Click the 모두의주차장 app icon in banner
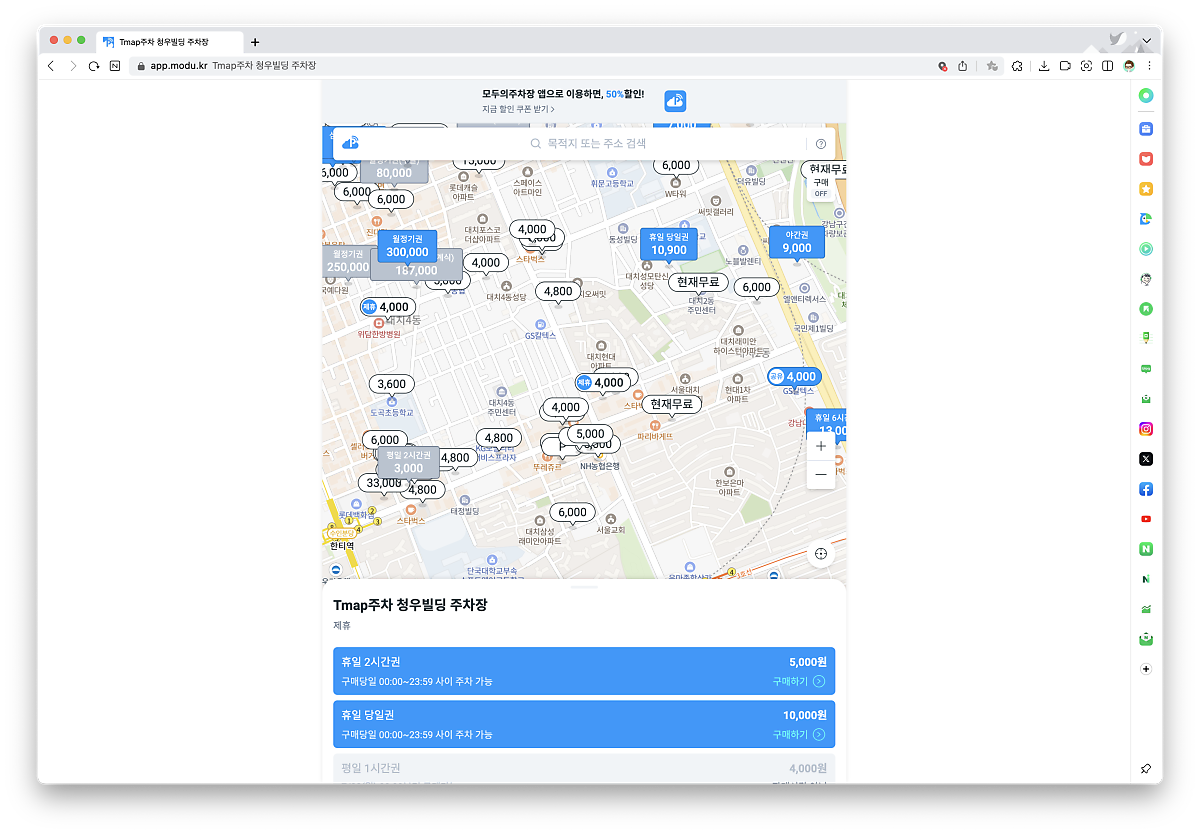1200x834 pixels. click(675, 101)
